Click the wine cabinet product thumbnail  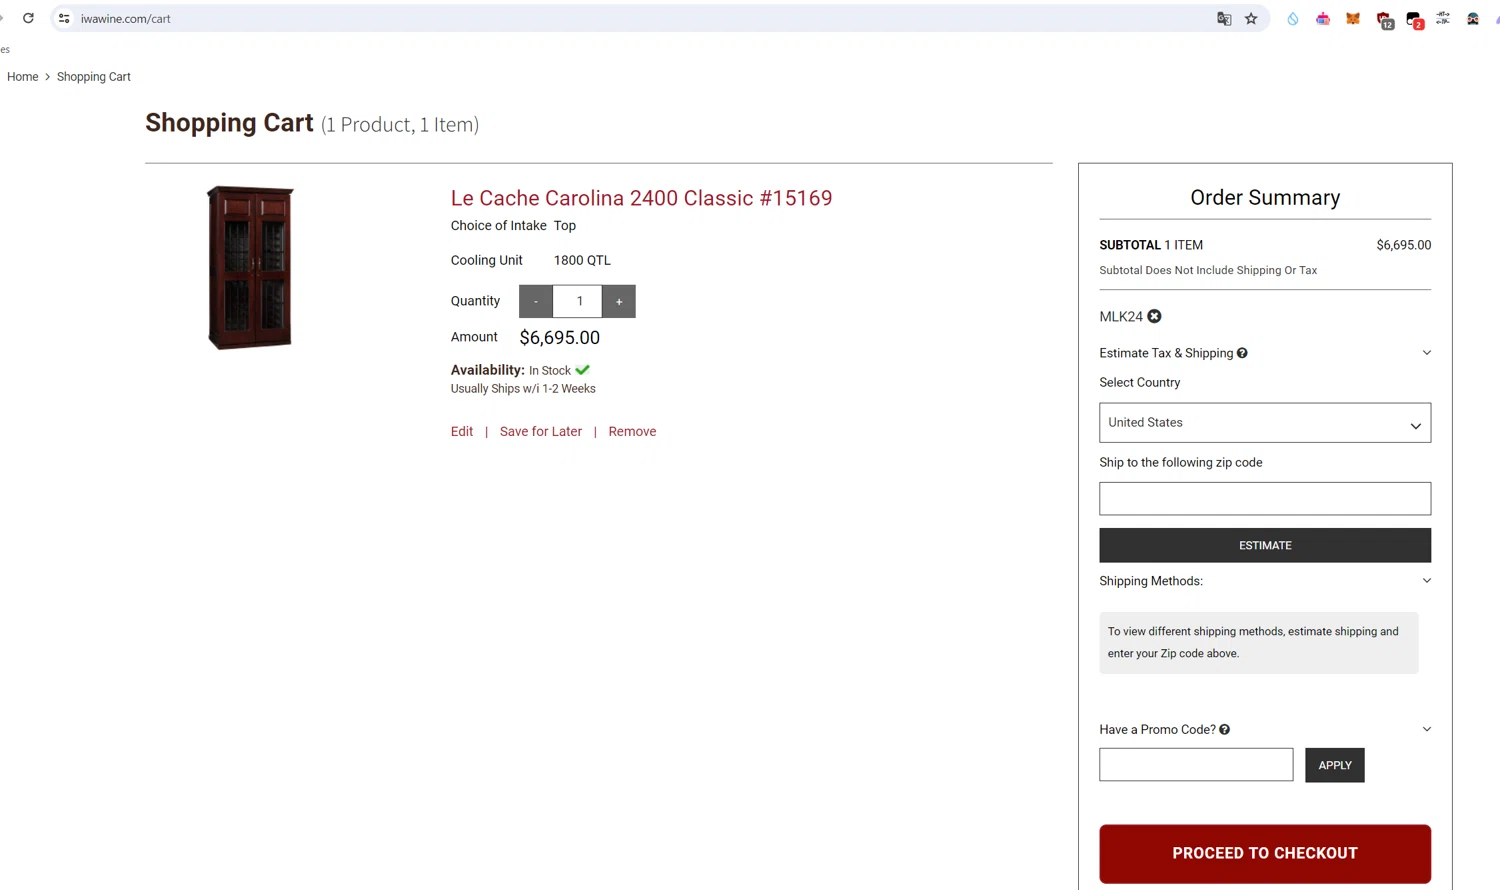point(250,268)
